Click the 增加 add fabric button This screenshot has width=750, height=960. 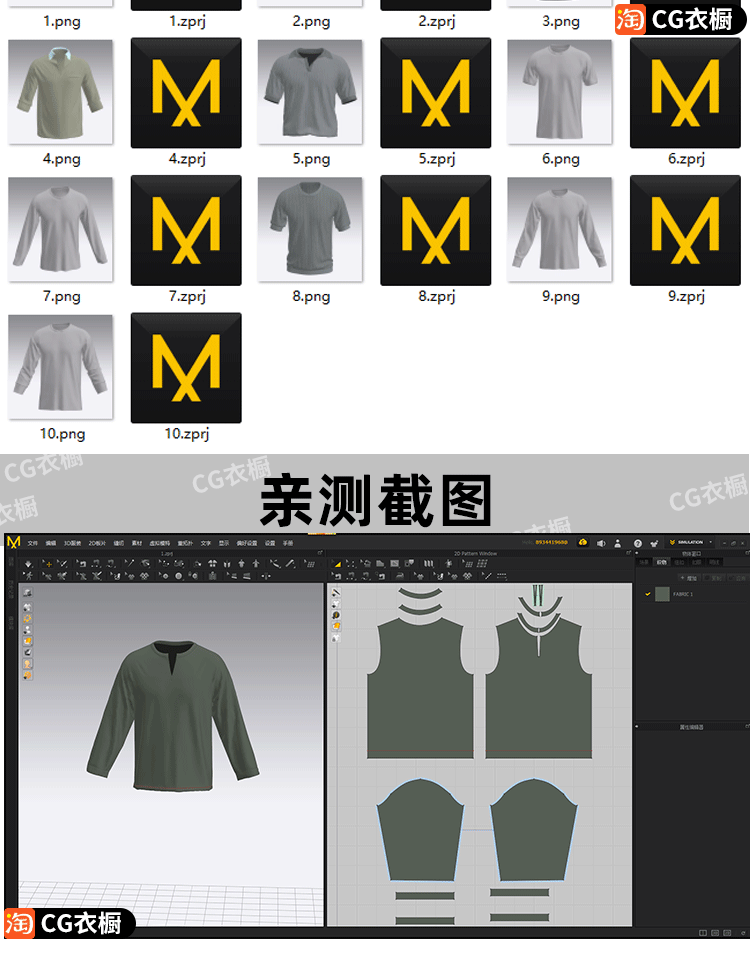689,578
